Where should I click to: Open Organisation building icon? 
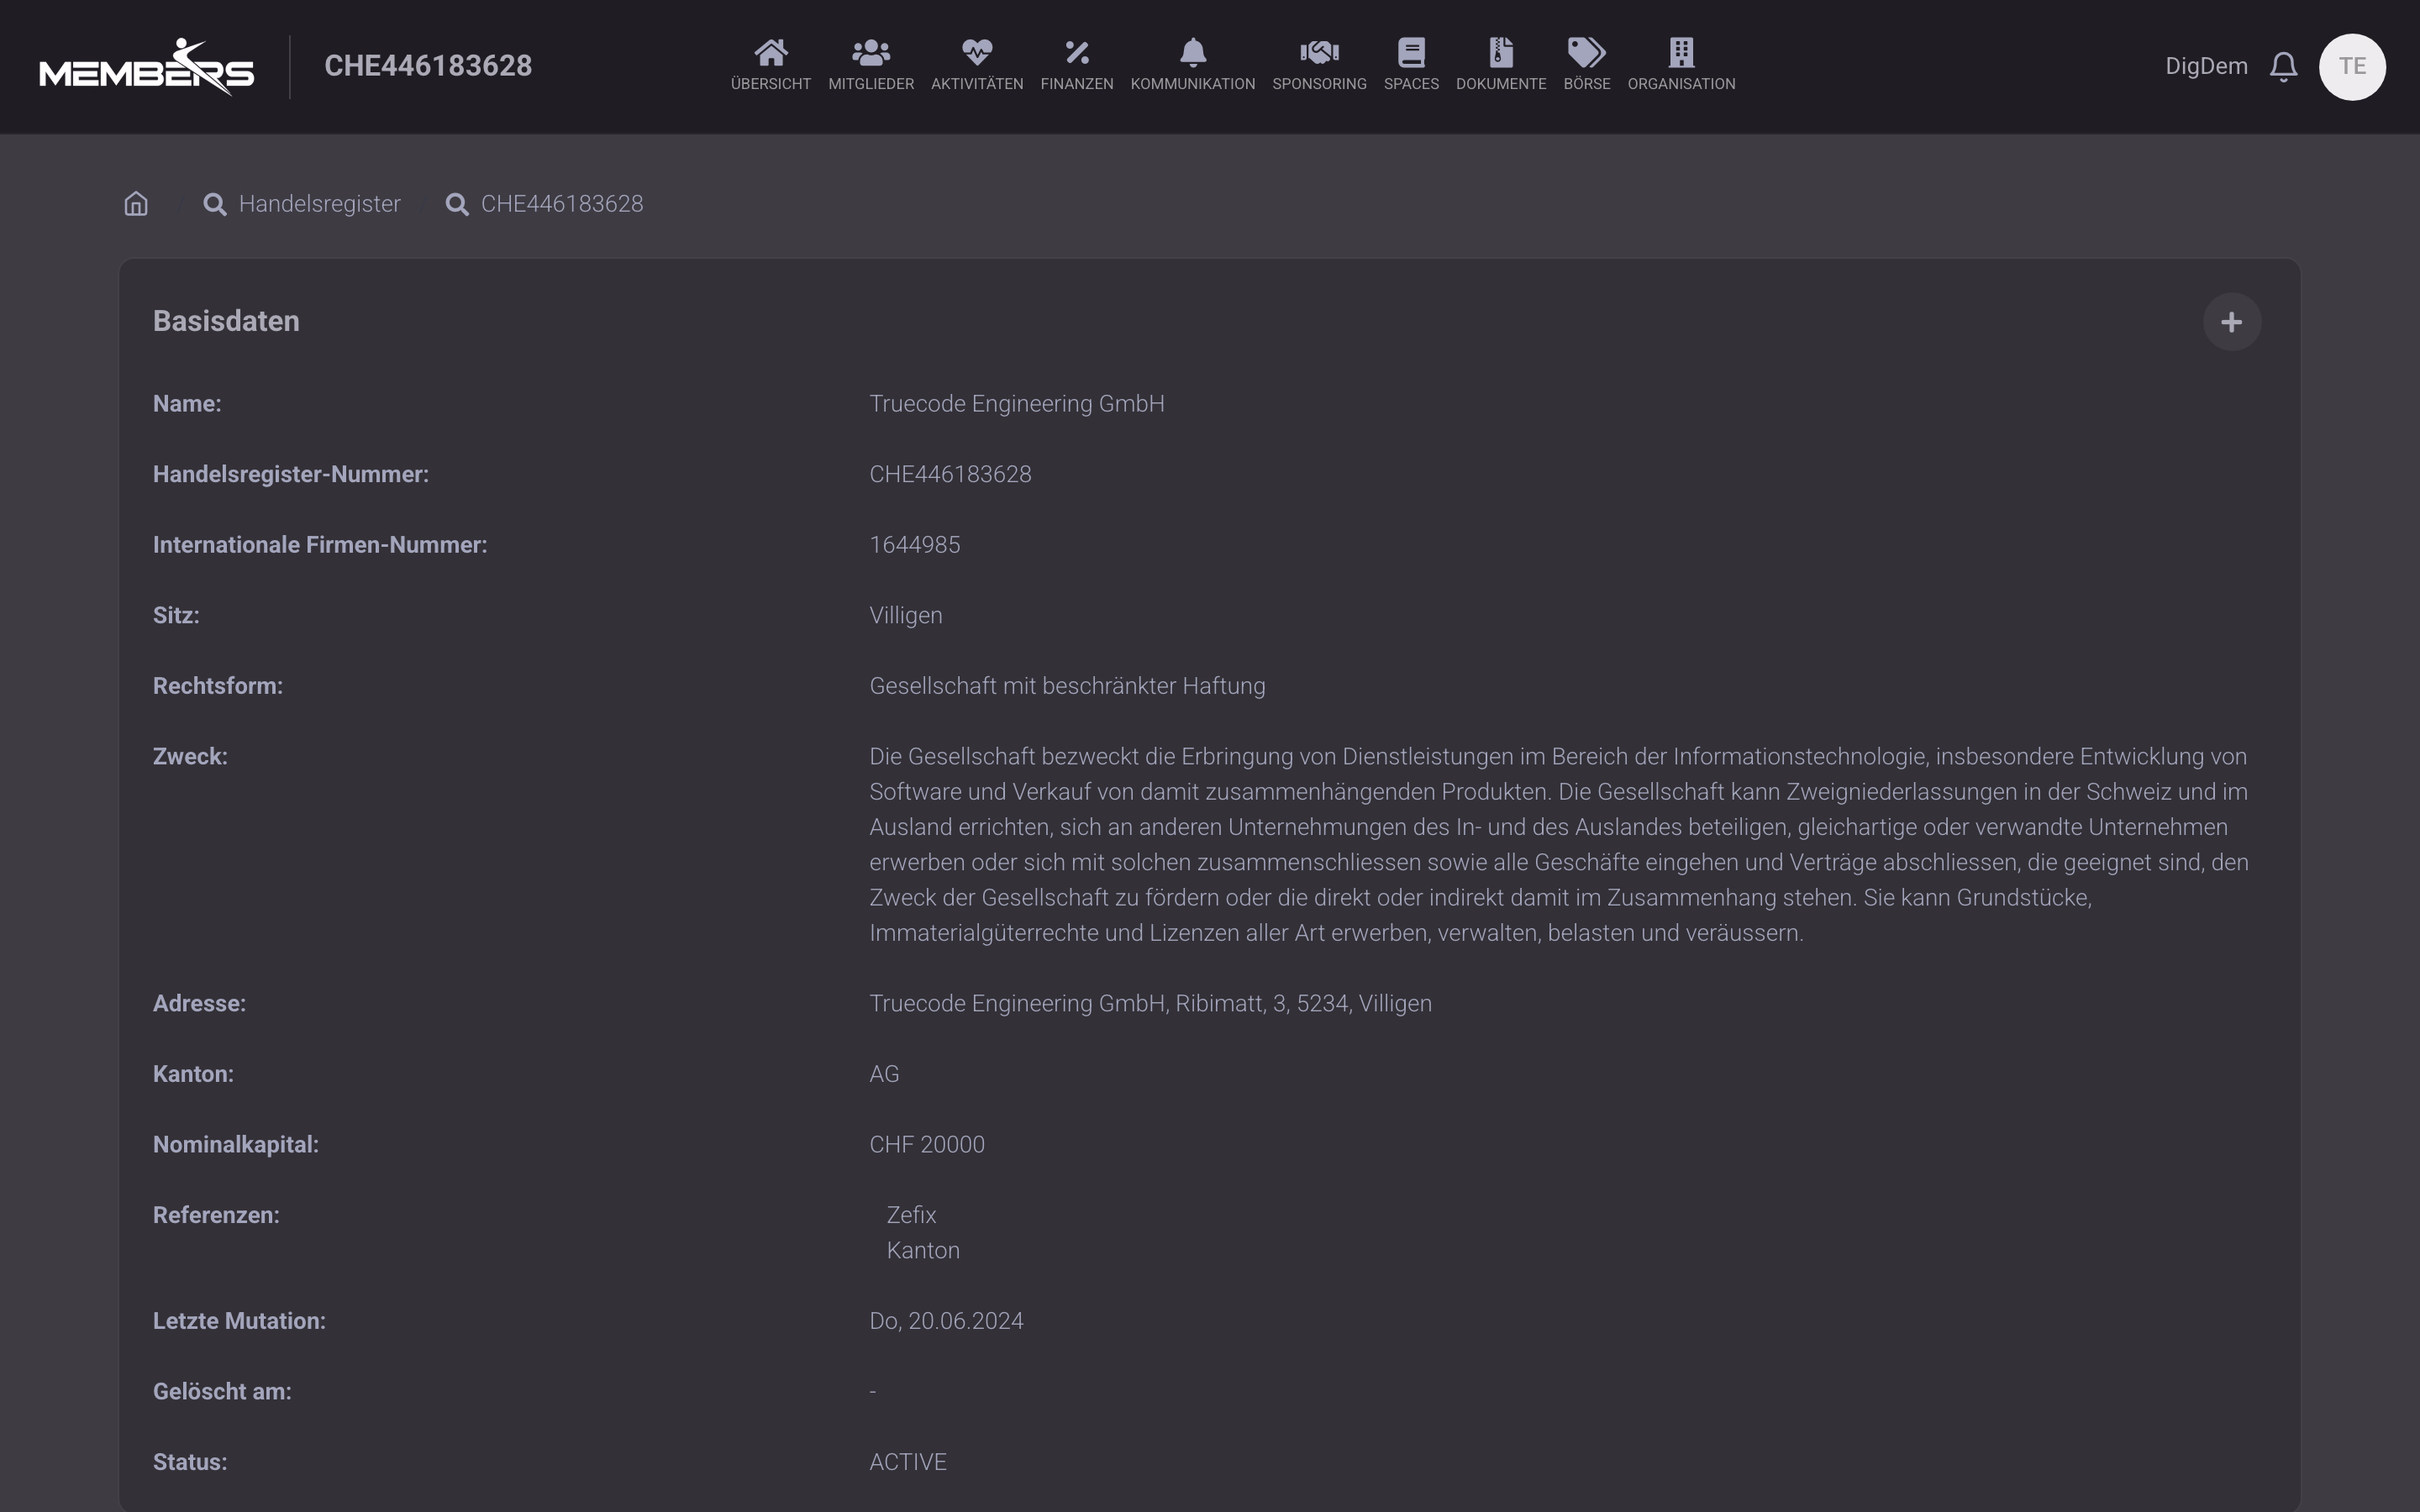coord(1681,51)
